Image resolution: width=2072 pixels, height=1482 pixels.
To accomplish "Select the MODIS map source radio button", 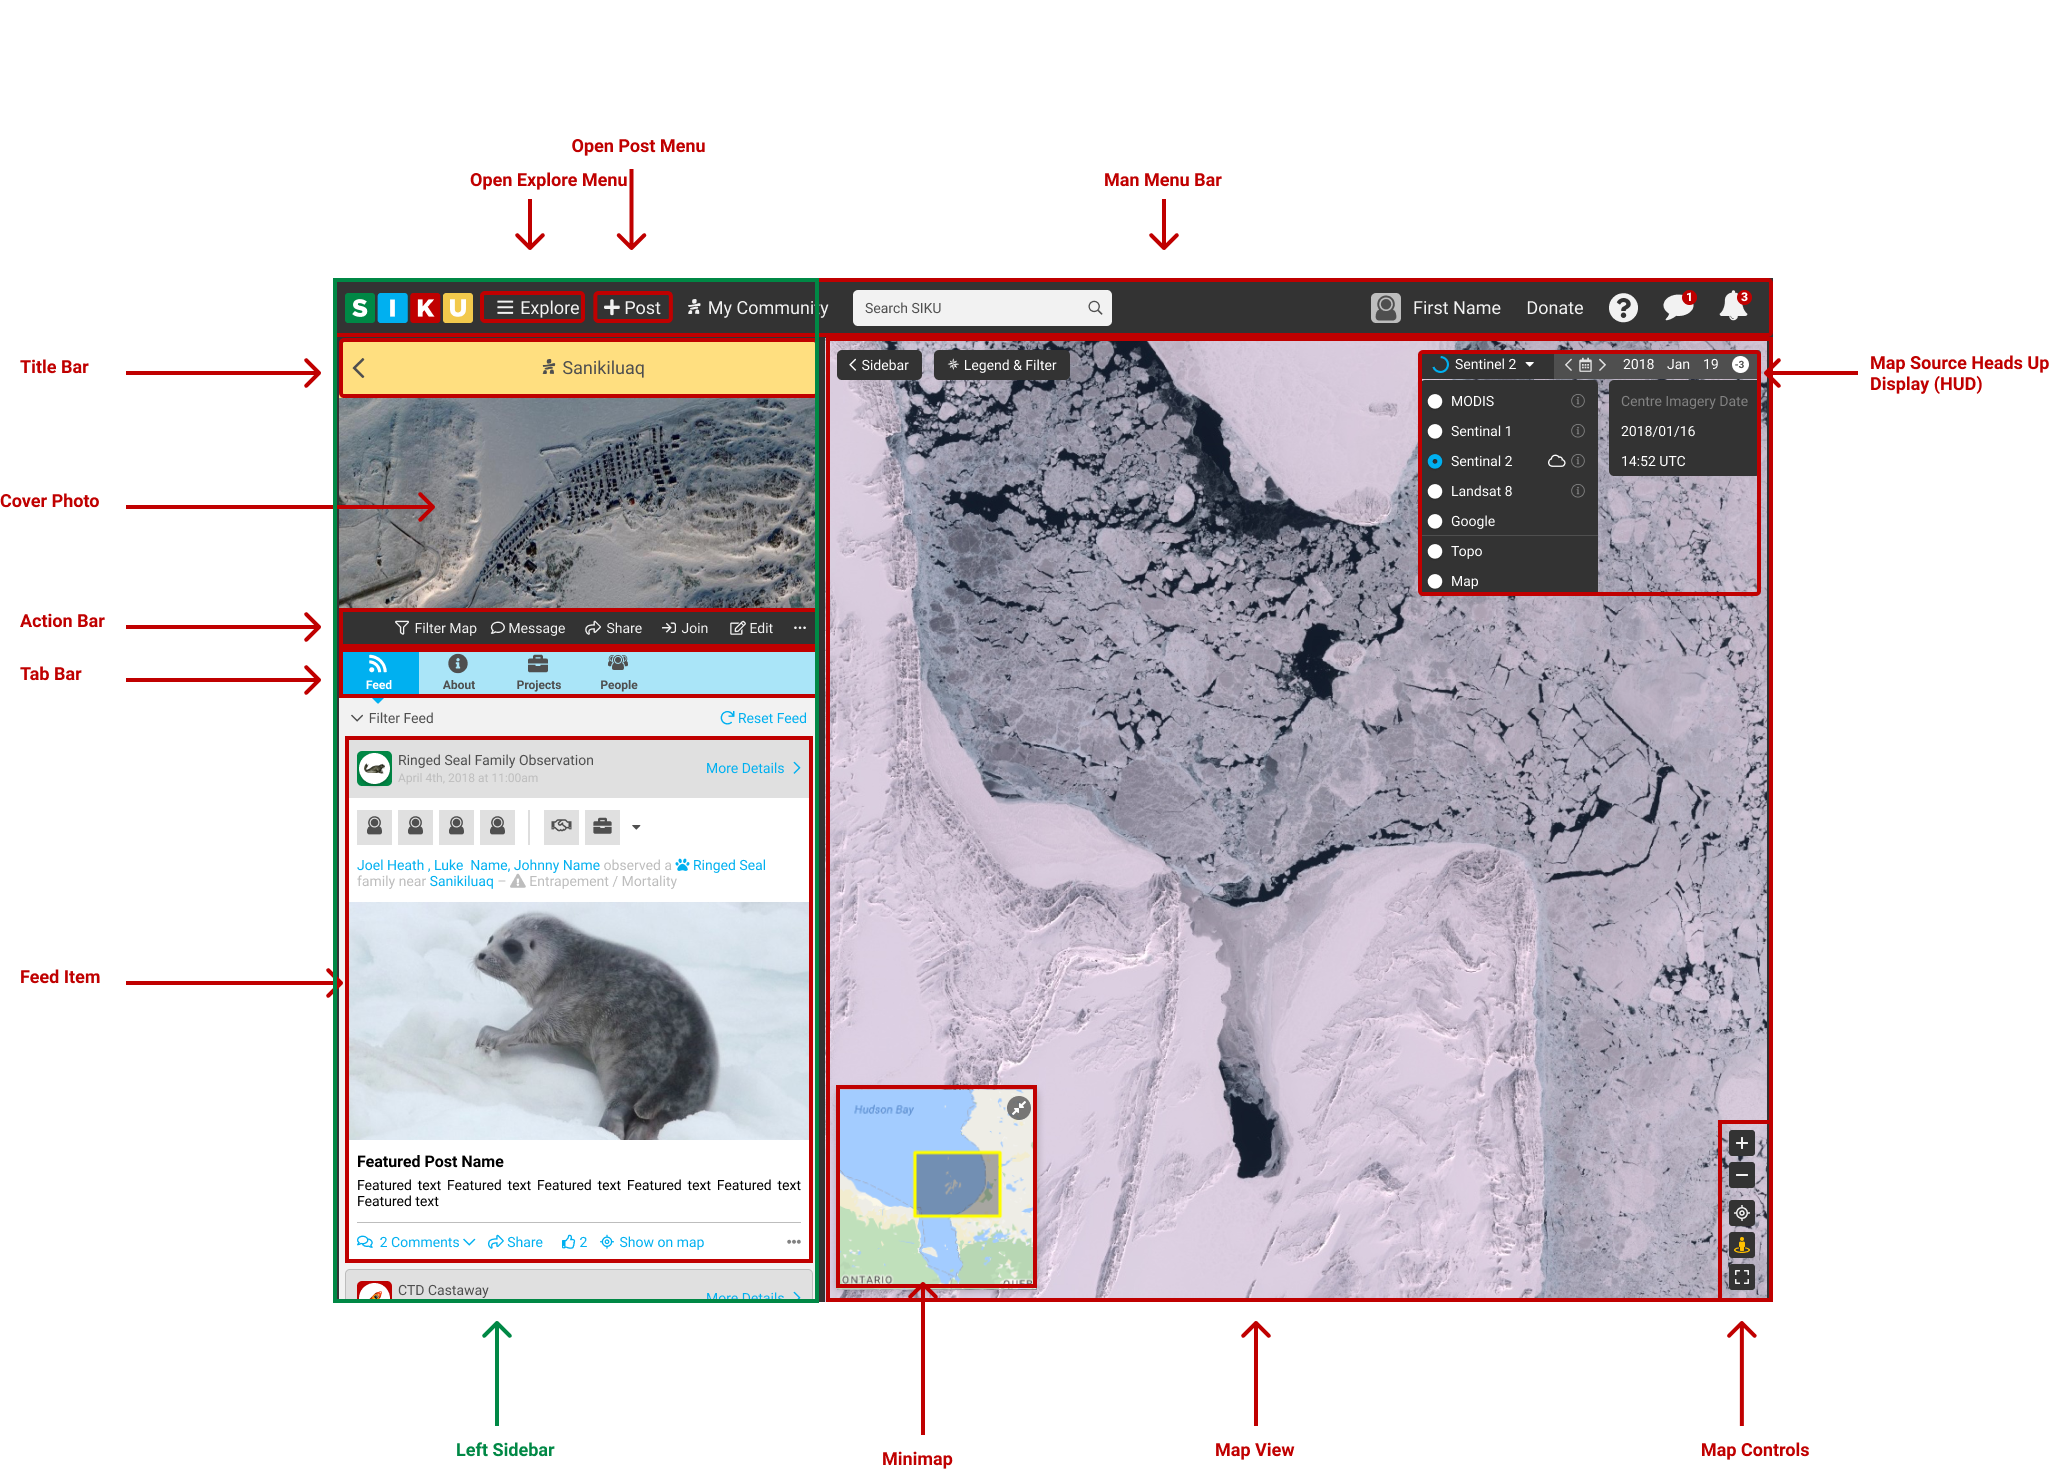I will tap(1435, 401).
